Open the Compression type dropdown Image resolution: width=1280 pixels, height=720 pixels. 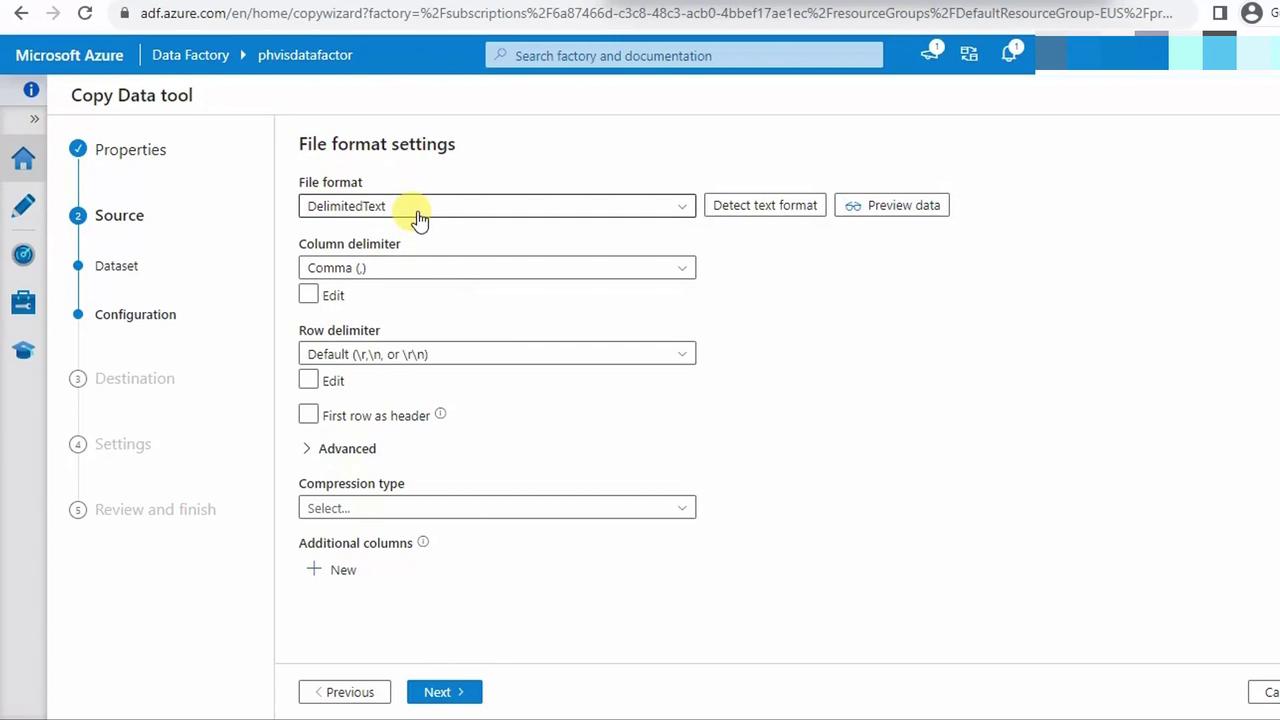pyautogui.click(x=496, y=508)
